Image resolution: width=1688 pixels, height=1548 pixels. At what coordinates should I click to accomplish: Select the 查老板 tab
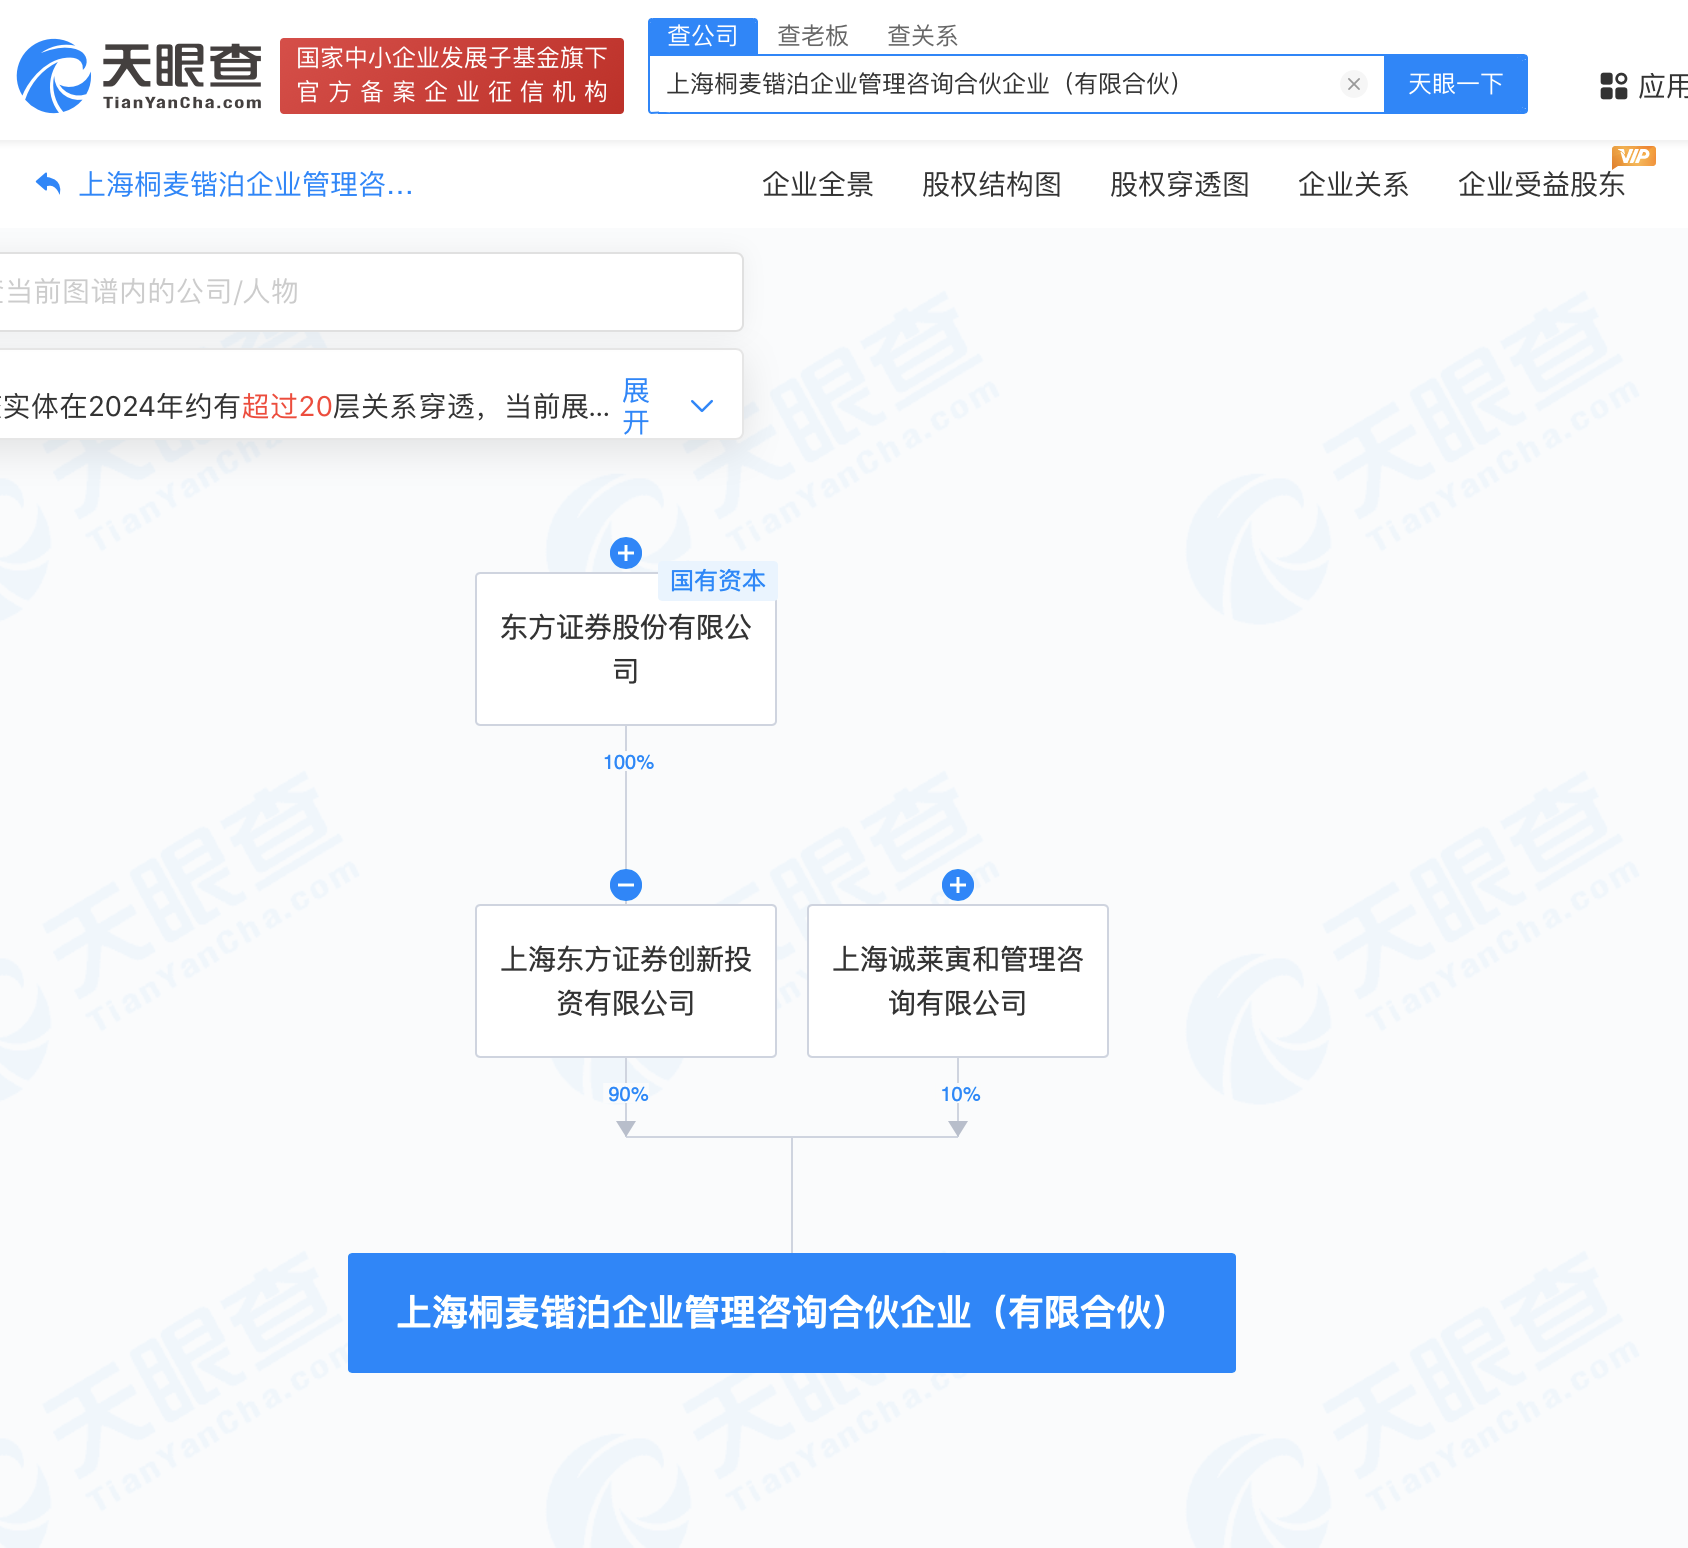[813, 36]
